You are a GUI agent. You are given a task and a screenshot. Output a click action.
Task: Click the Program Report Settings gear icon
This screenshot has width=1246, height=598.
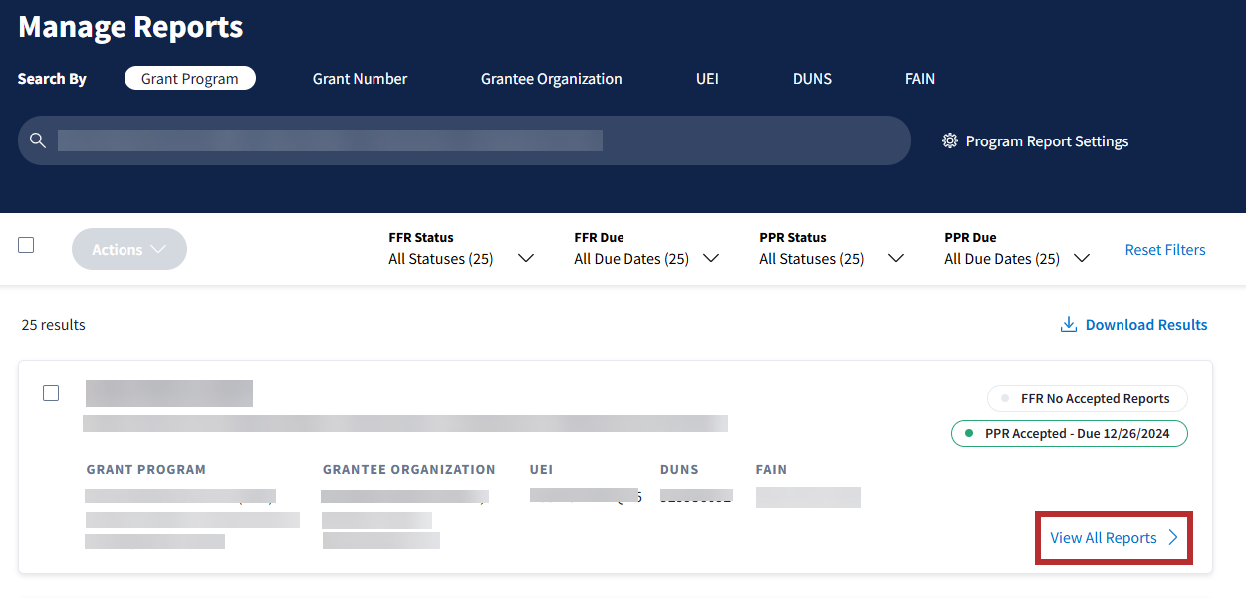(x=949, y=141)
